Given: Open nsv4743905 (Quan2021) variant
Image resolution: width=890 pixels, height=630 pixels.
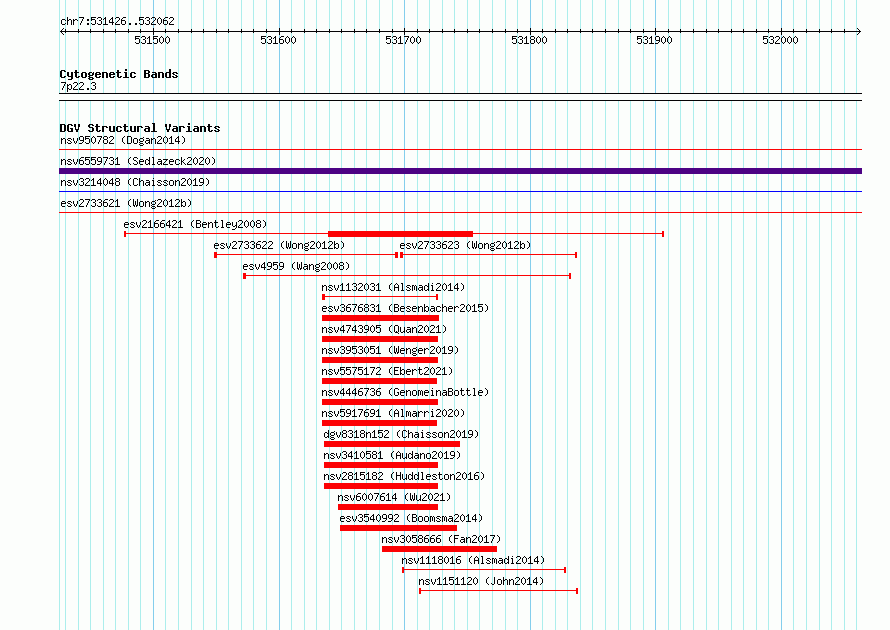Looking at the screenshot, I should (384, 329).
